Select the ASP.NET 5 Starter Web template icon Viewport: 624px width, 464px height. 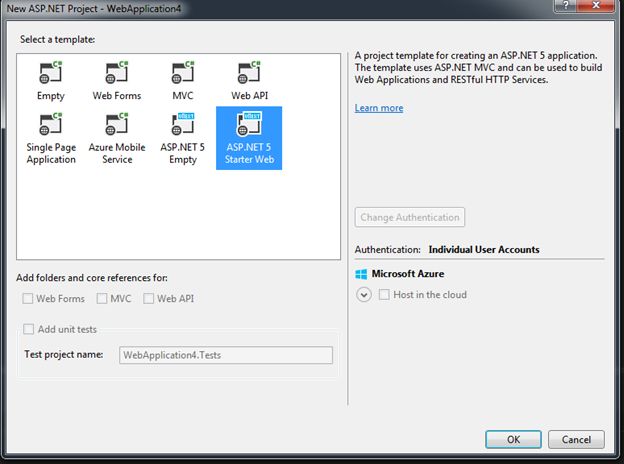[249, 124]
